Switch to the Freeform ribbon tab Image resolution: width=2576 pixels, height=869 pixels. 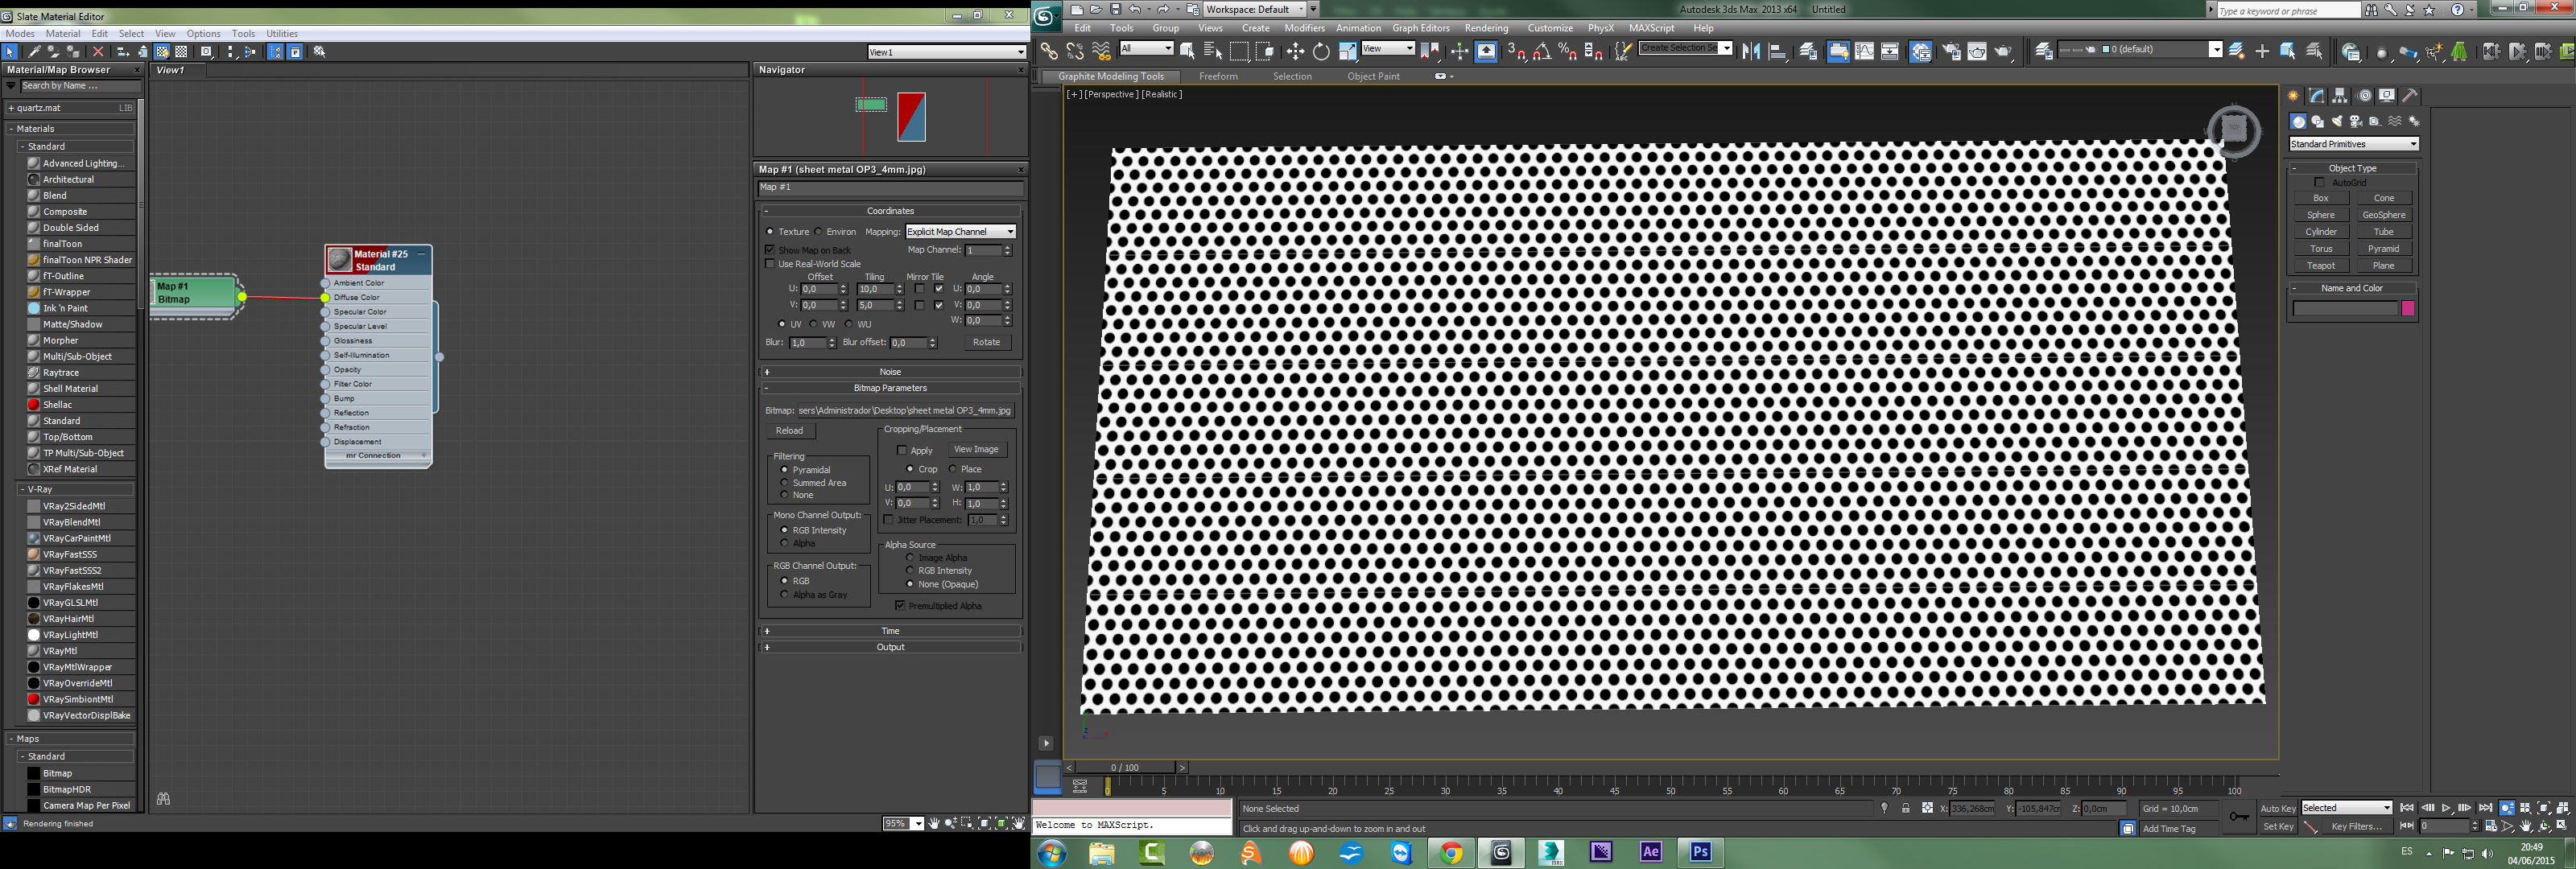1218,76
